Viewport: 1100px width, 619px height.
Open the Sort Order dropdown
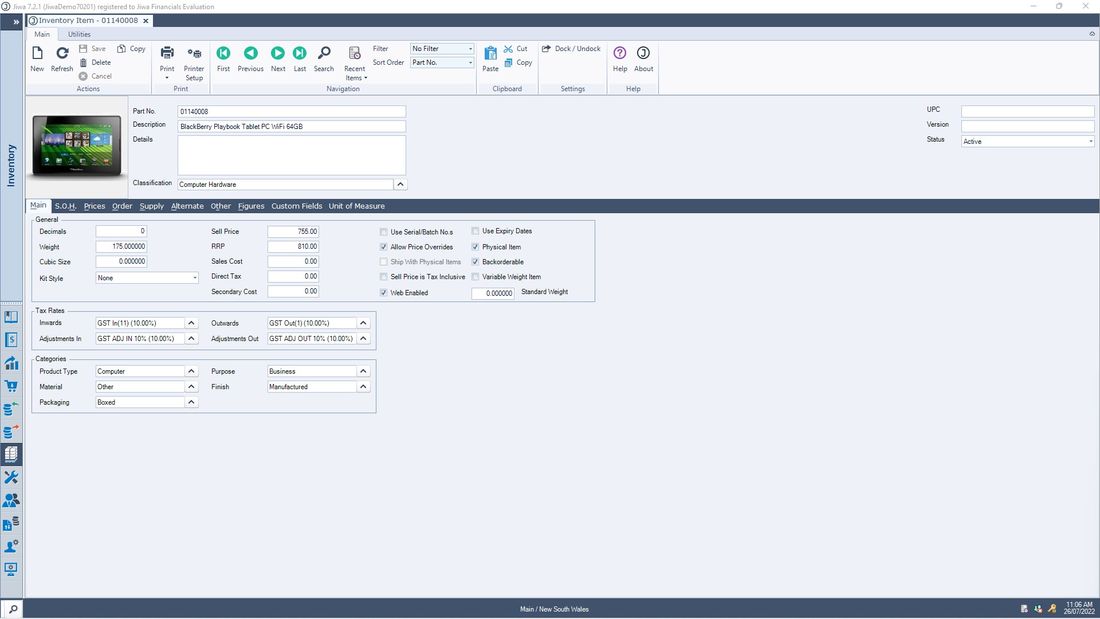tap(470, 62)
